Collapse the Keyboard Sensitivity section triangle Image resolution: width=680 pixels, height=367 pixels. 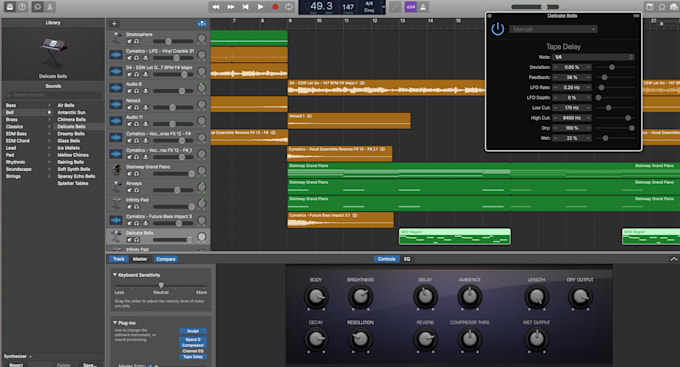click(x=115, y=275)
